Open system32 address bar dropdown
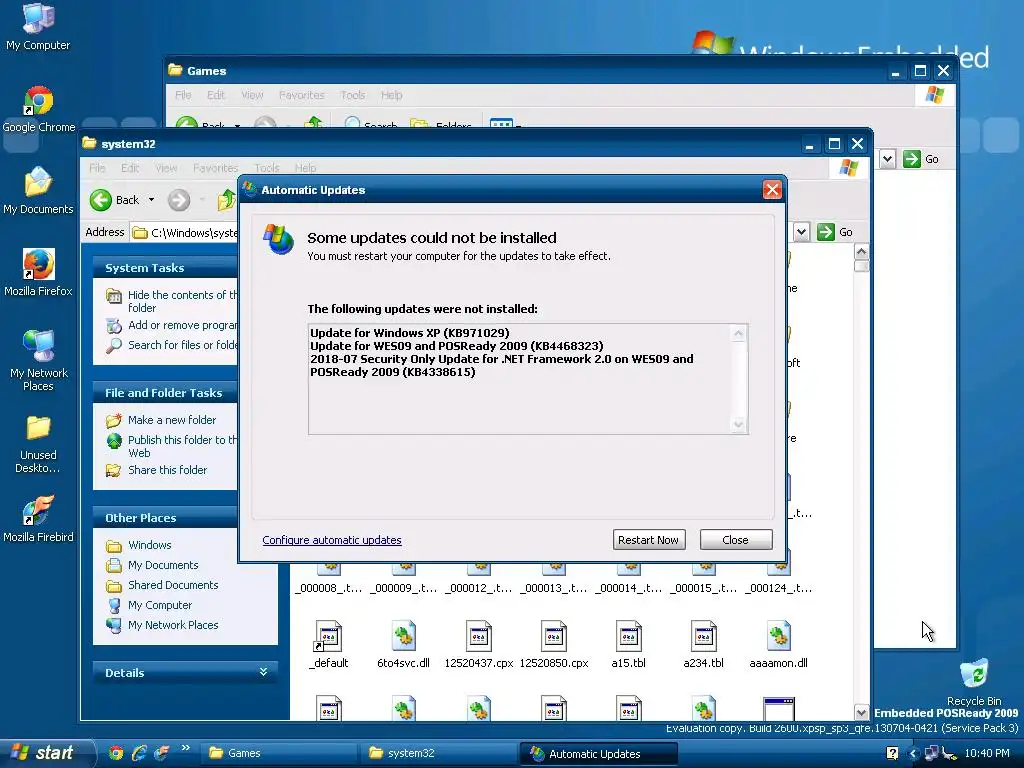 801,232
